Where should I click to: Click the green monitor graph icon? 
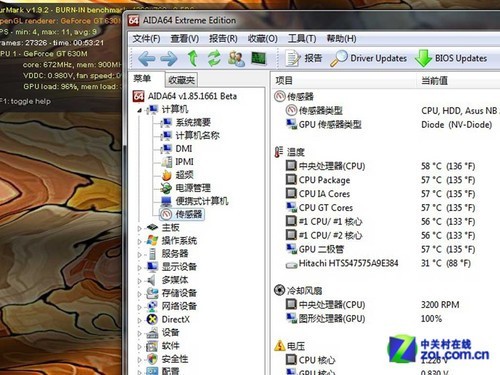259,58
